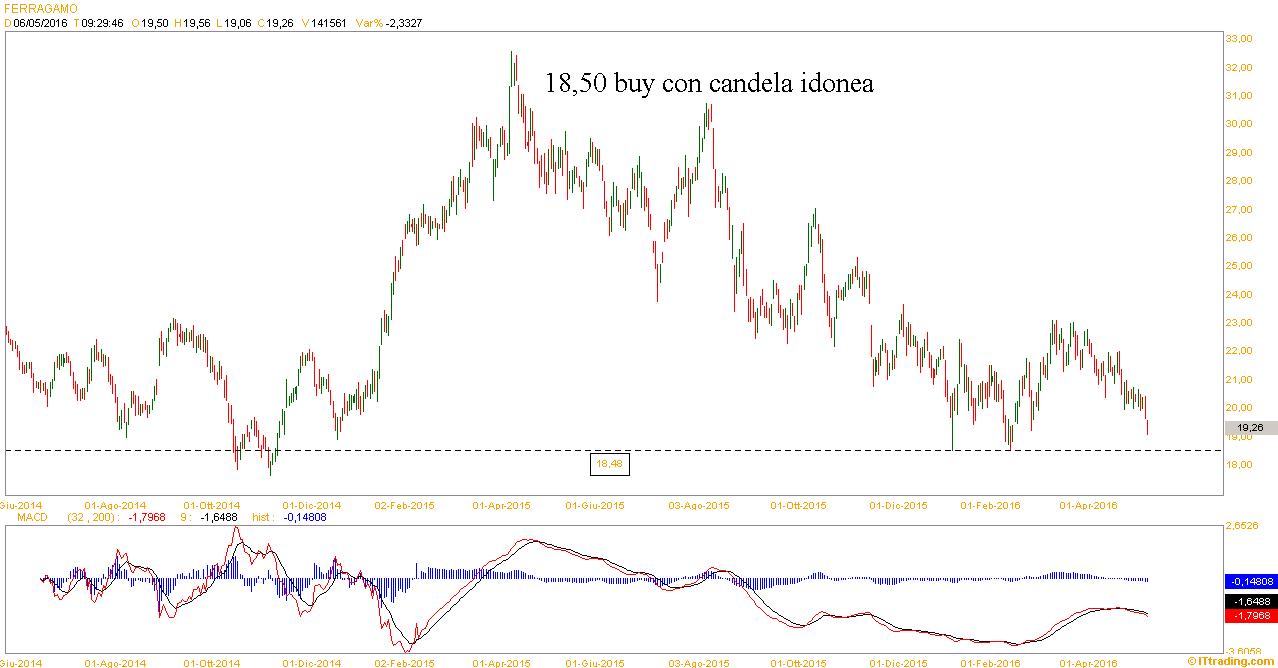Click the red -1,7968 MACD value box
Image resolution: width=1278 pixels, height=668 pixels.
tap(1250, 615)
